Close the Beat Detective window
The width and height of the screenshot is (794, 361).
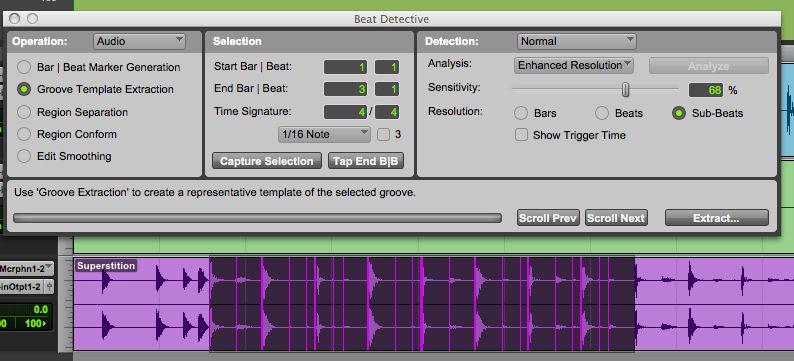point(14,19)
